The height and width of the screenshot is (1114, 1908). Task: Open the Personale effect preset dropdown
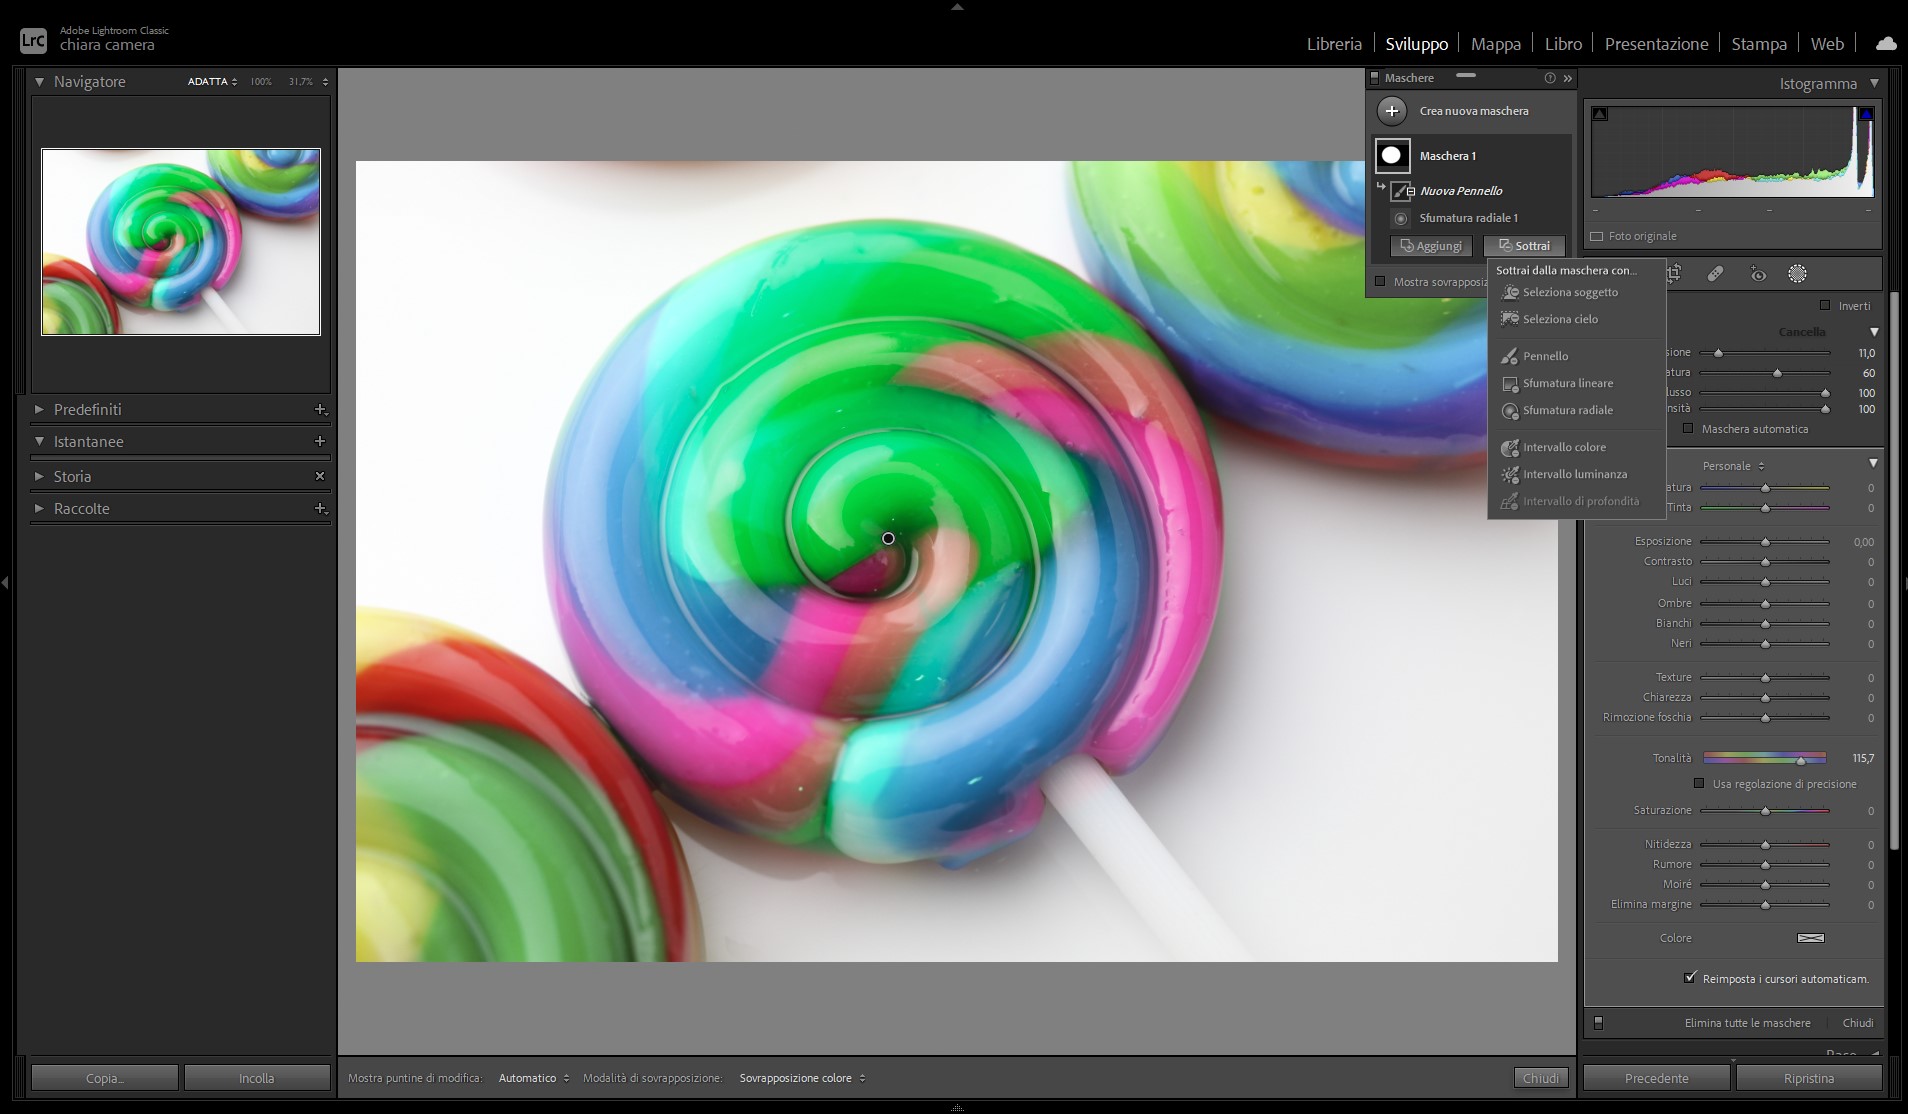coord(1733,466)
